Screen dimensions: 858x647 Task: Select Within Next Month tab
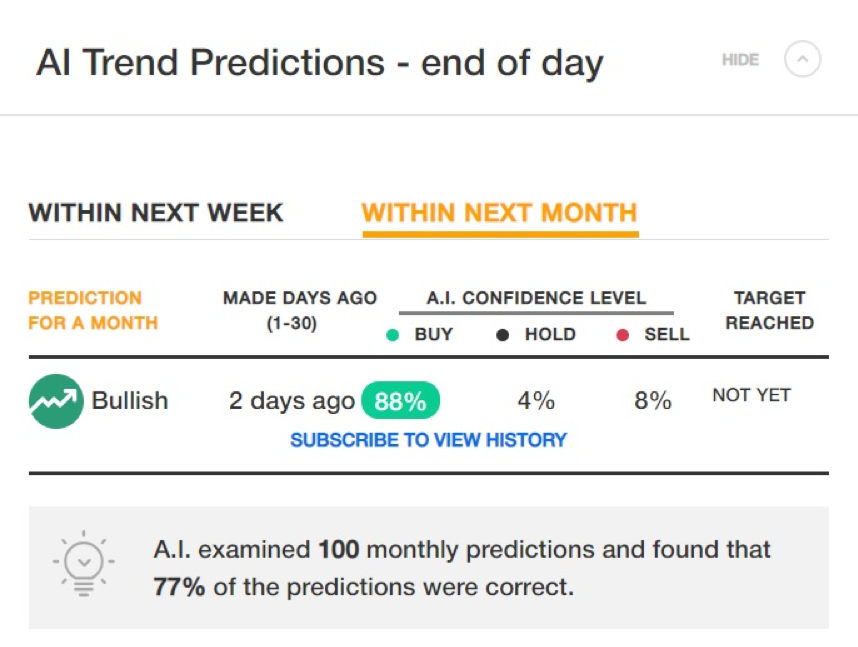point(500,212)
